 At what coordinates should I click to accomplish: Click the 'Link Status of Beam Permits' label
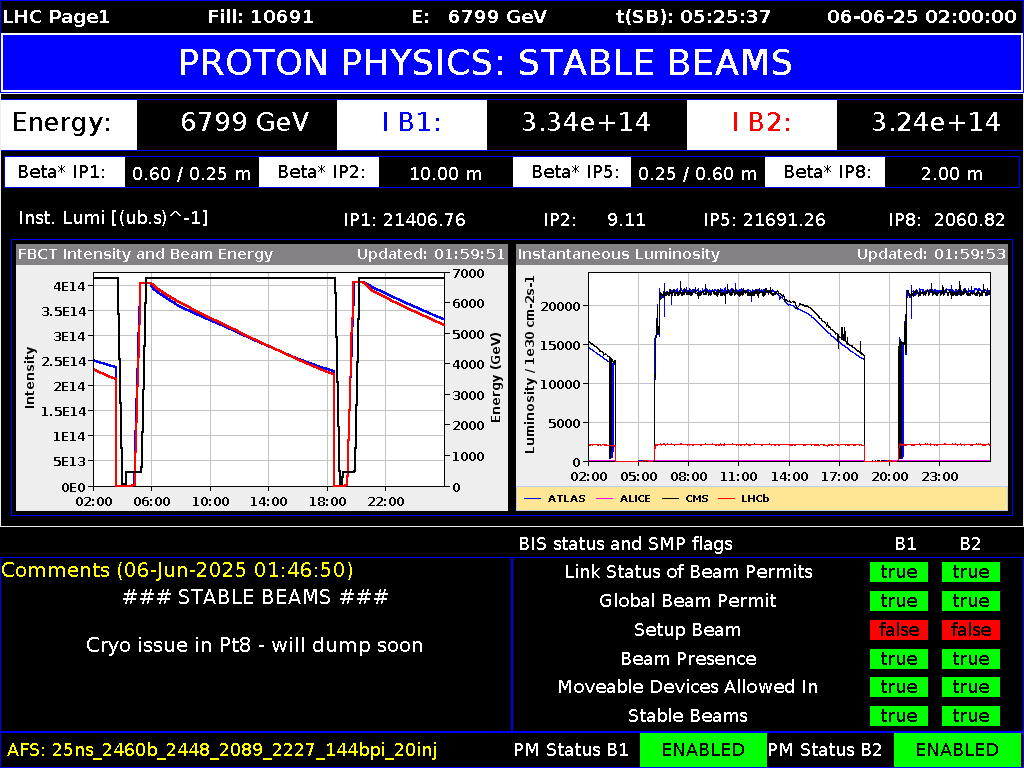(689, 572)
